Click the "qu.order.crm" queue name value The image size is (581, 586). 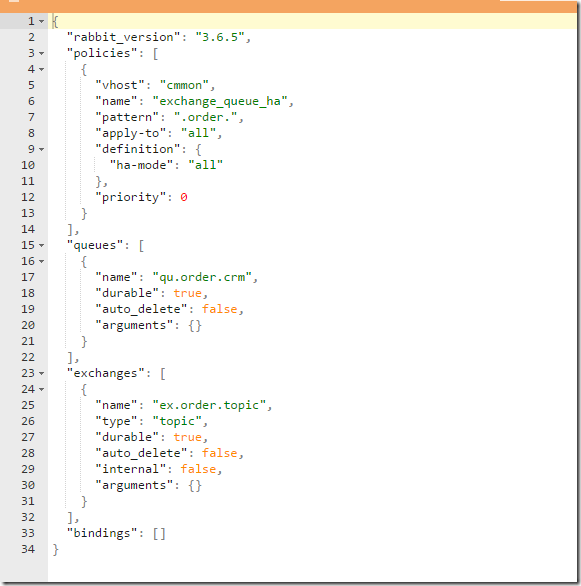(202, 277)
